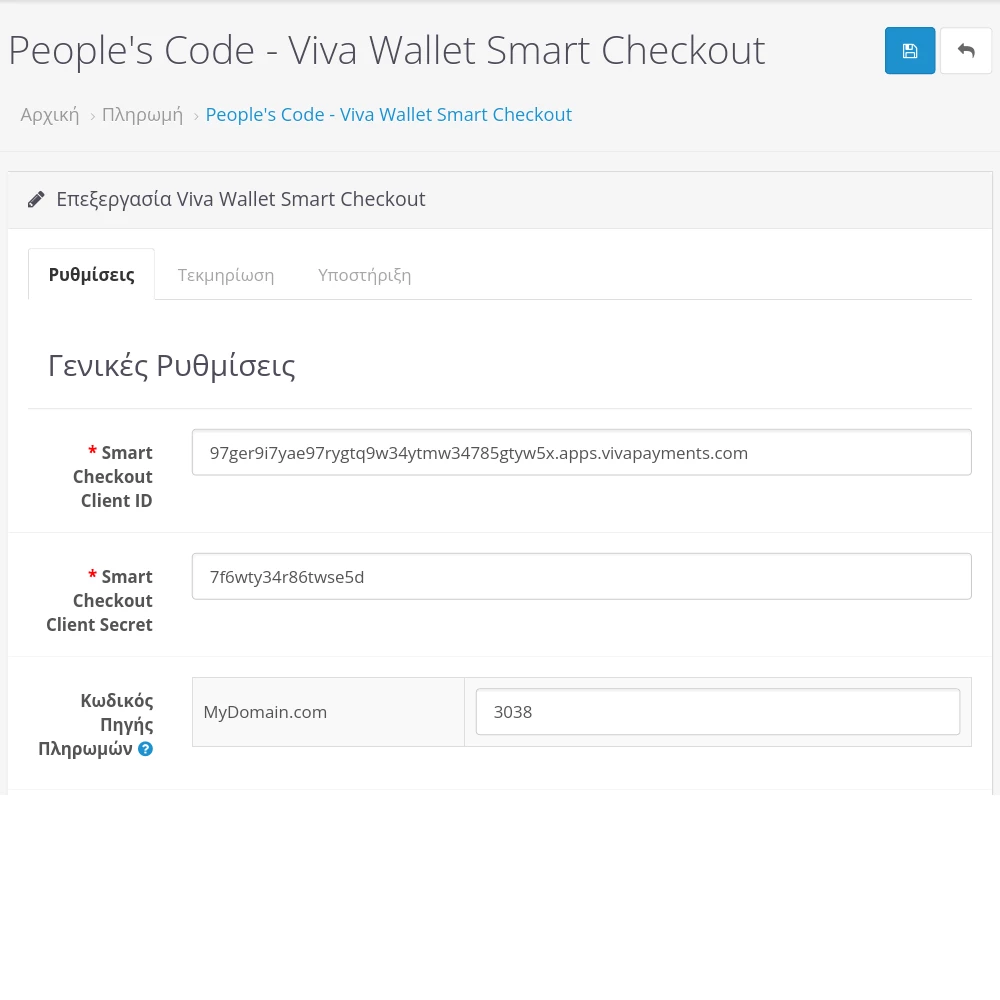The image size is (1000, 1000).
Task: Go to the Αρχική breadcrumb link
Action: [x=50, y=115]
